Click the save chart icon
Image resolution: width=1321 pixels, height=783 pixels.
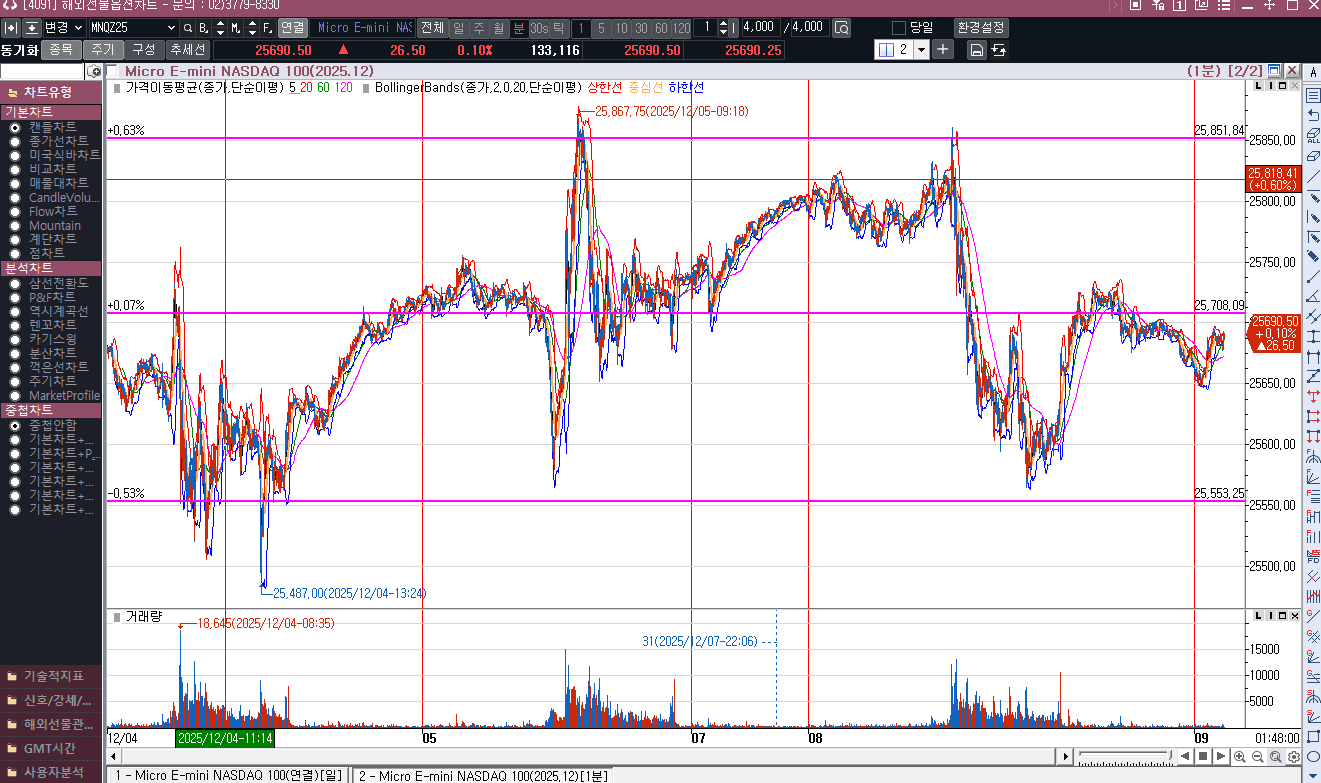click(976, 50)
